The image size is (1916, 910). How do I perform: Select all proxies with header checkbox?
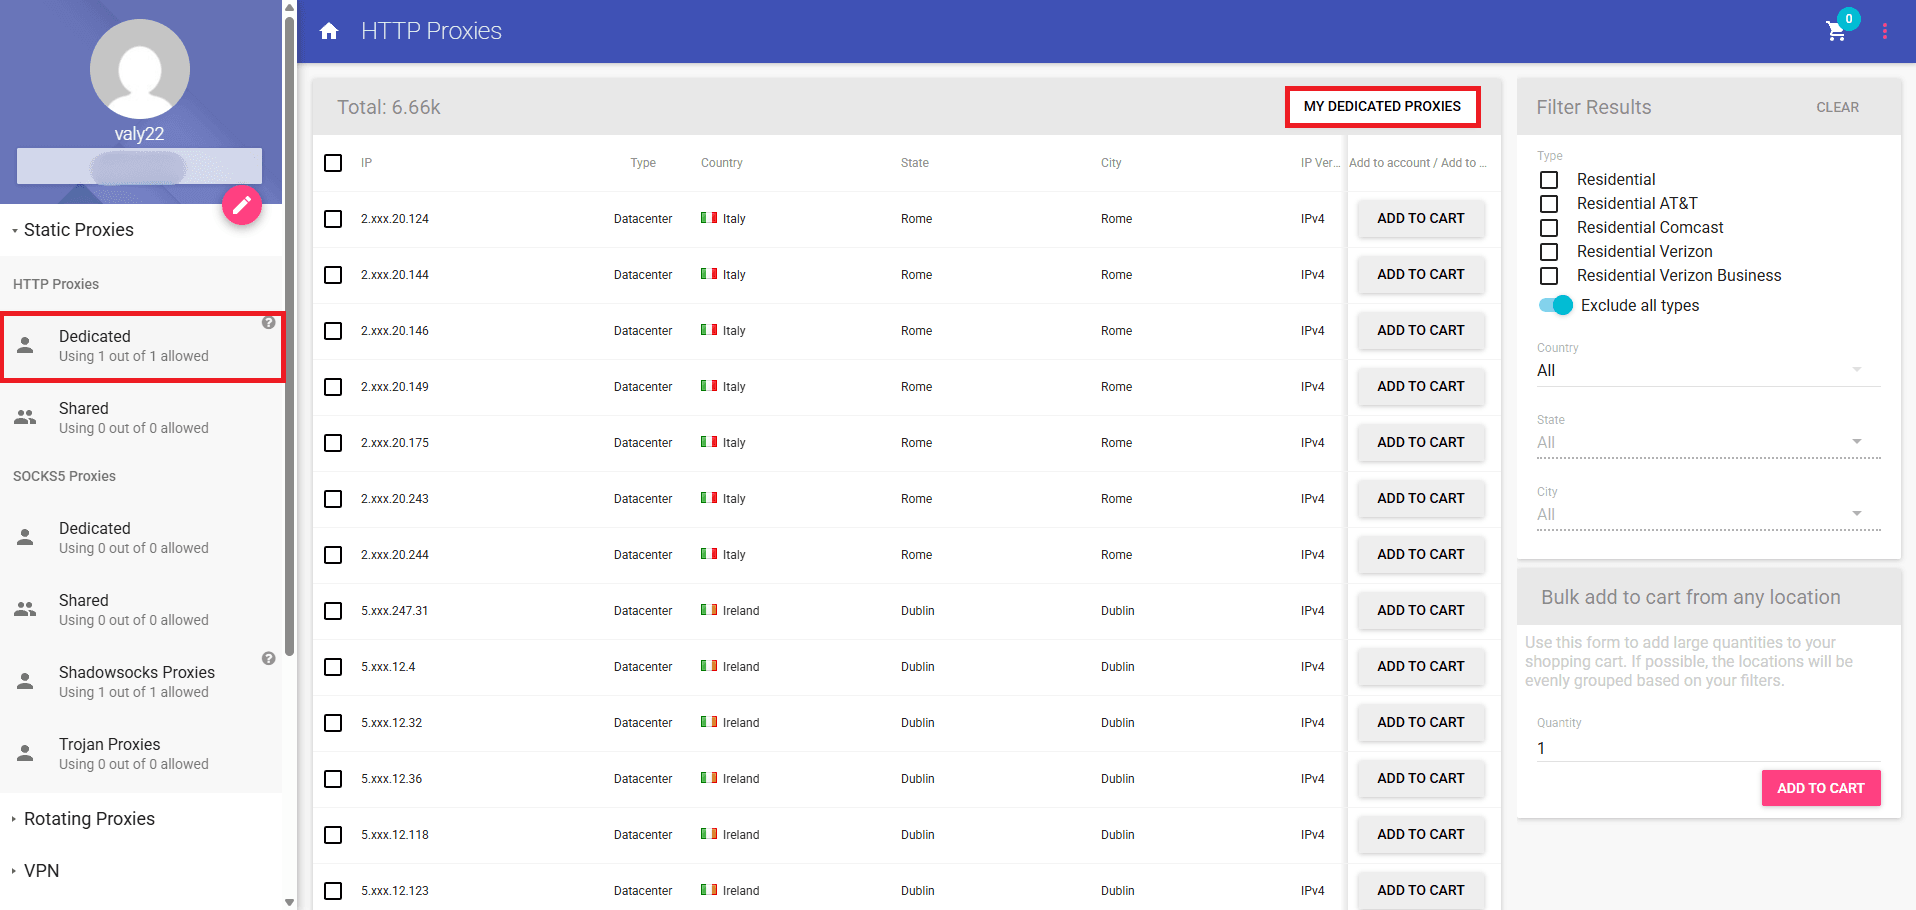[x=333, y=163]
